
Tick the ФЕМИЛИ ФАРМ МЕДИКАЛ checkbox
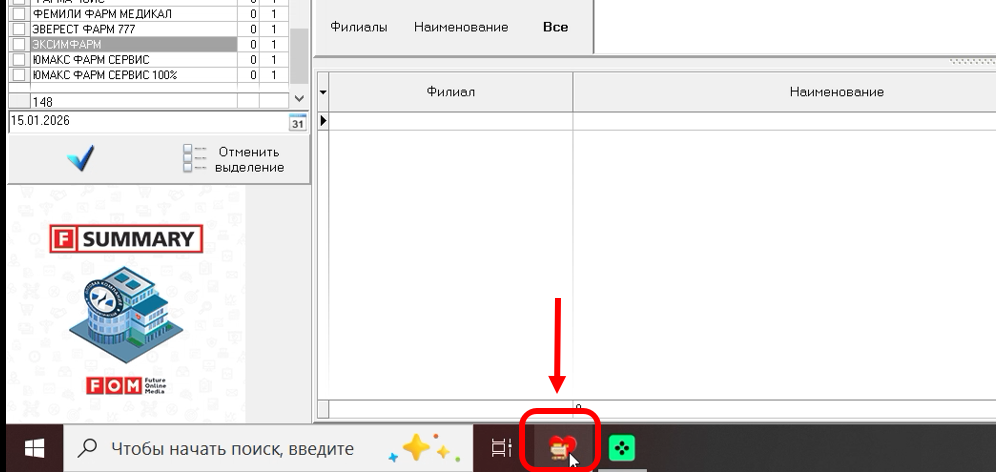(19, 13)
